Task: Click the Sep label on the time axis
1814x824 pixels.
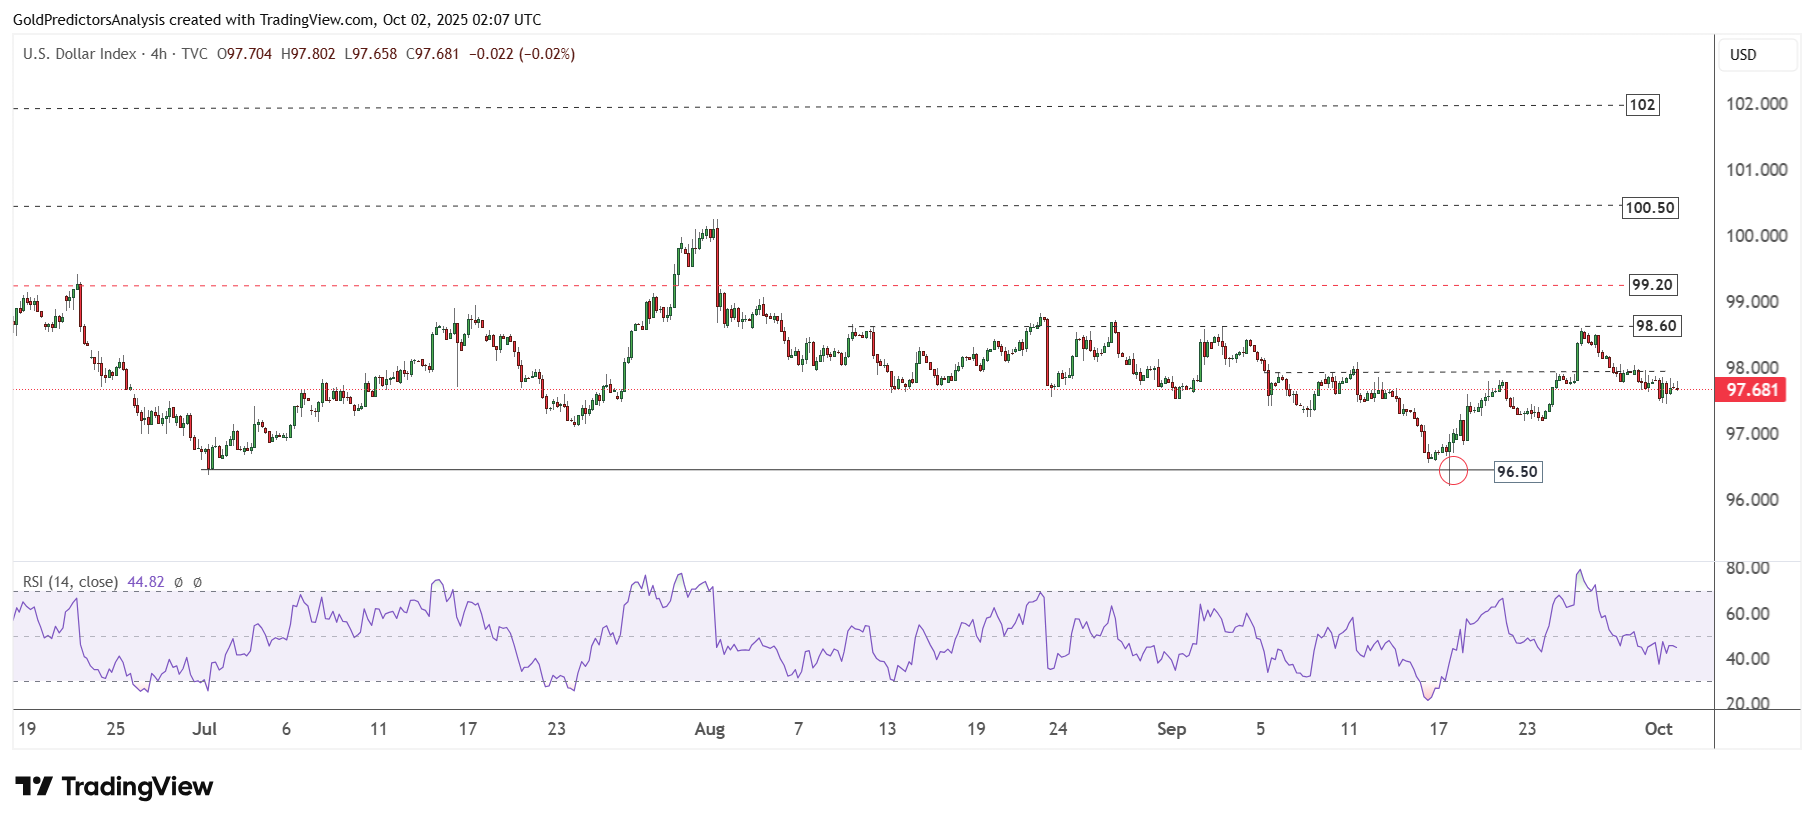Action: [1171, 729]
